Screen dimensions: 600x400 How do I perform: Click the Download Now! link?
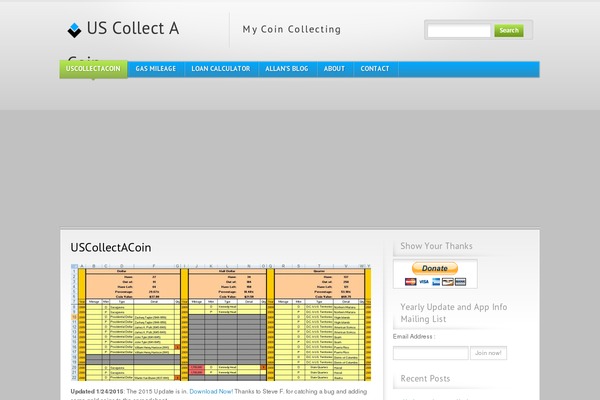click(211, 392)
